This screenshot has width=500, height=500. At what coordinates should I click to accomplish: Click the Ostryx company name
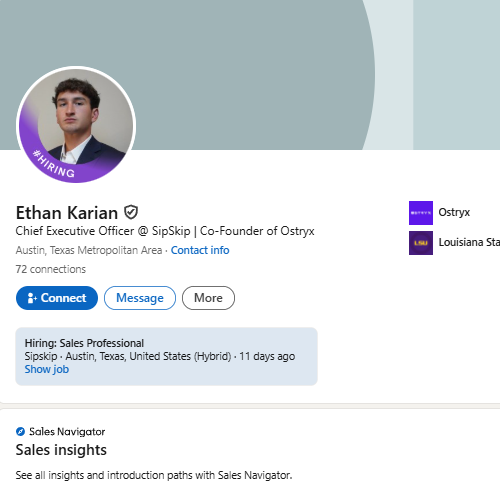(x=454, y=212)
